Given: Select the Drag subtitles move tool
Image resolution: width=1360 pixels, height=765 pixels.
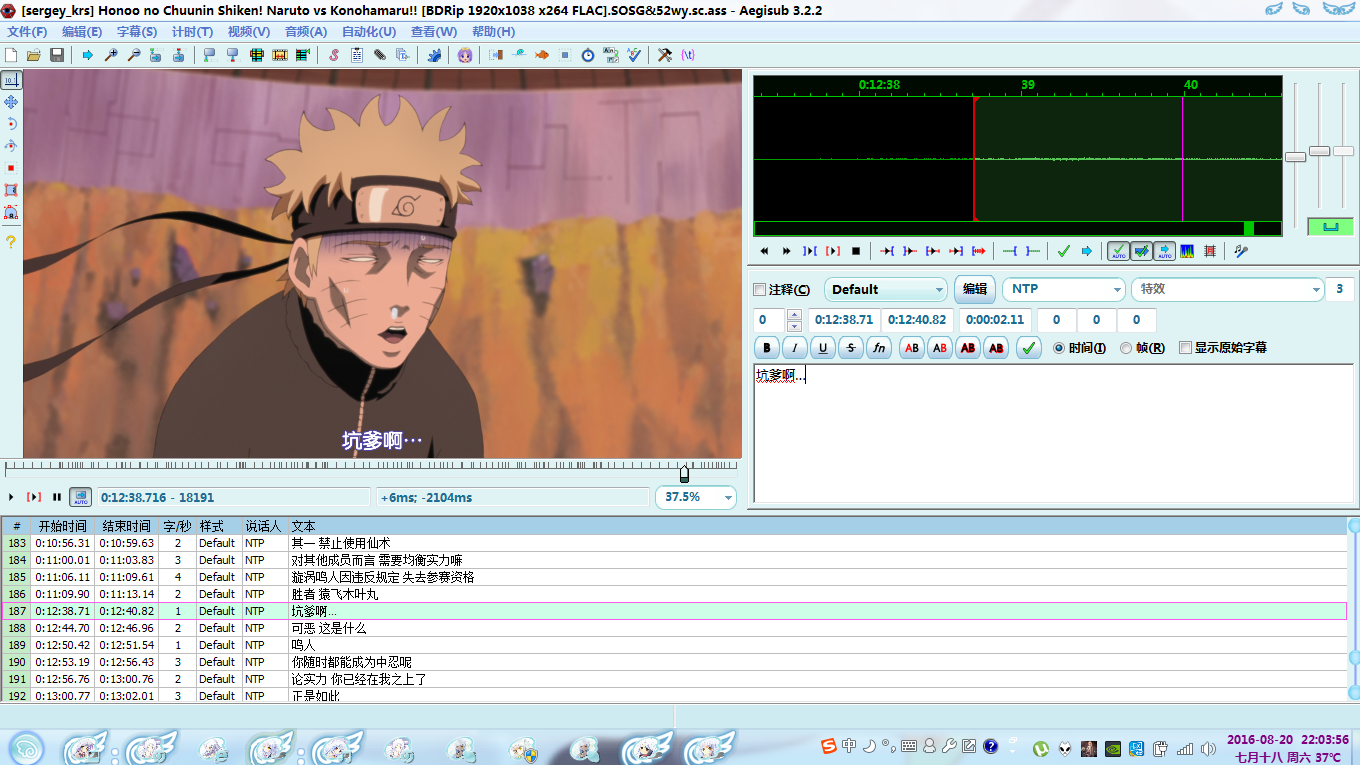Looking at the screenshot, I should point(11,102).
